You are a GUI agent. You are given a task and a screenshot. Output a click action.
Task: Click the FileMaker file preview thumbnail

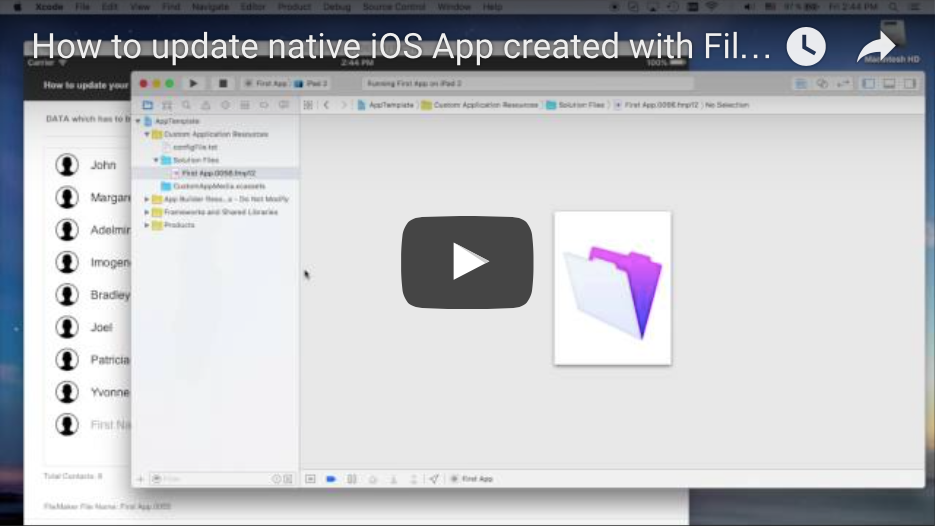(x=612, y=288)
